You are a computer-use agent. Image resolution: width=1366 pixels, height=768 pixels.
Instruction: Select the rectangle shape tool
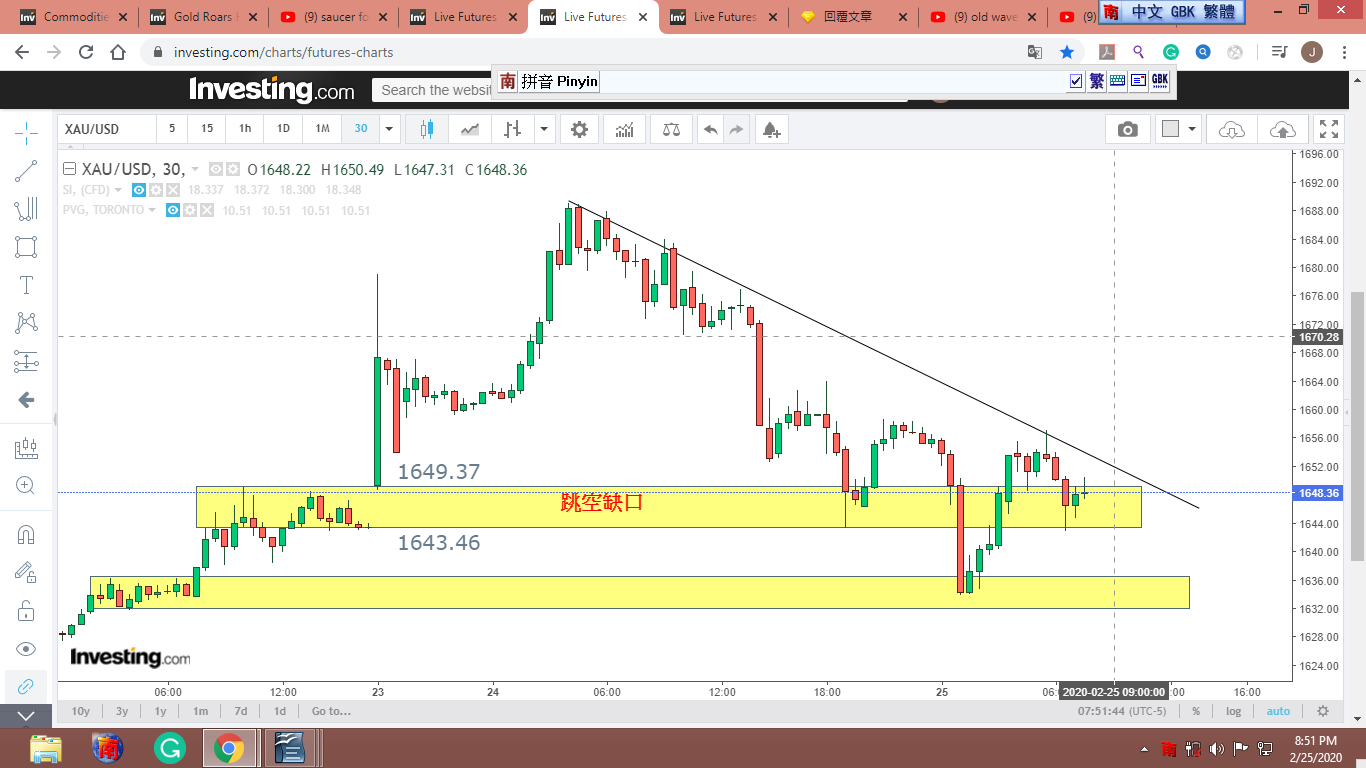[x=26, y=247]
